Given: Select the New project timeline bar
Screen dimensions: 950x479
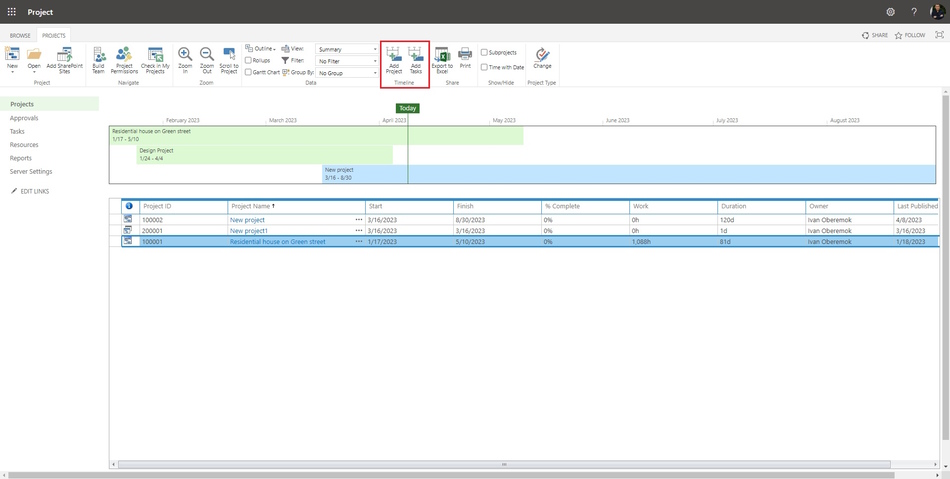Looking at the screenshot, I should click(x=629, y=174).
